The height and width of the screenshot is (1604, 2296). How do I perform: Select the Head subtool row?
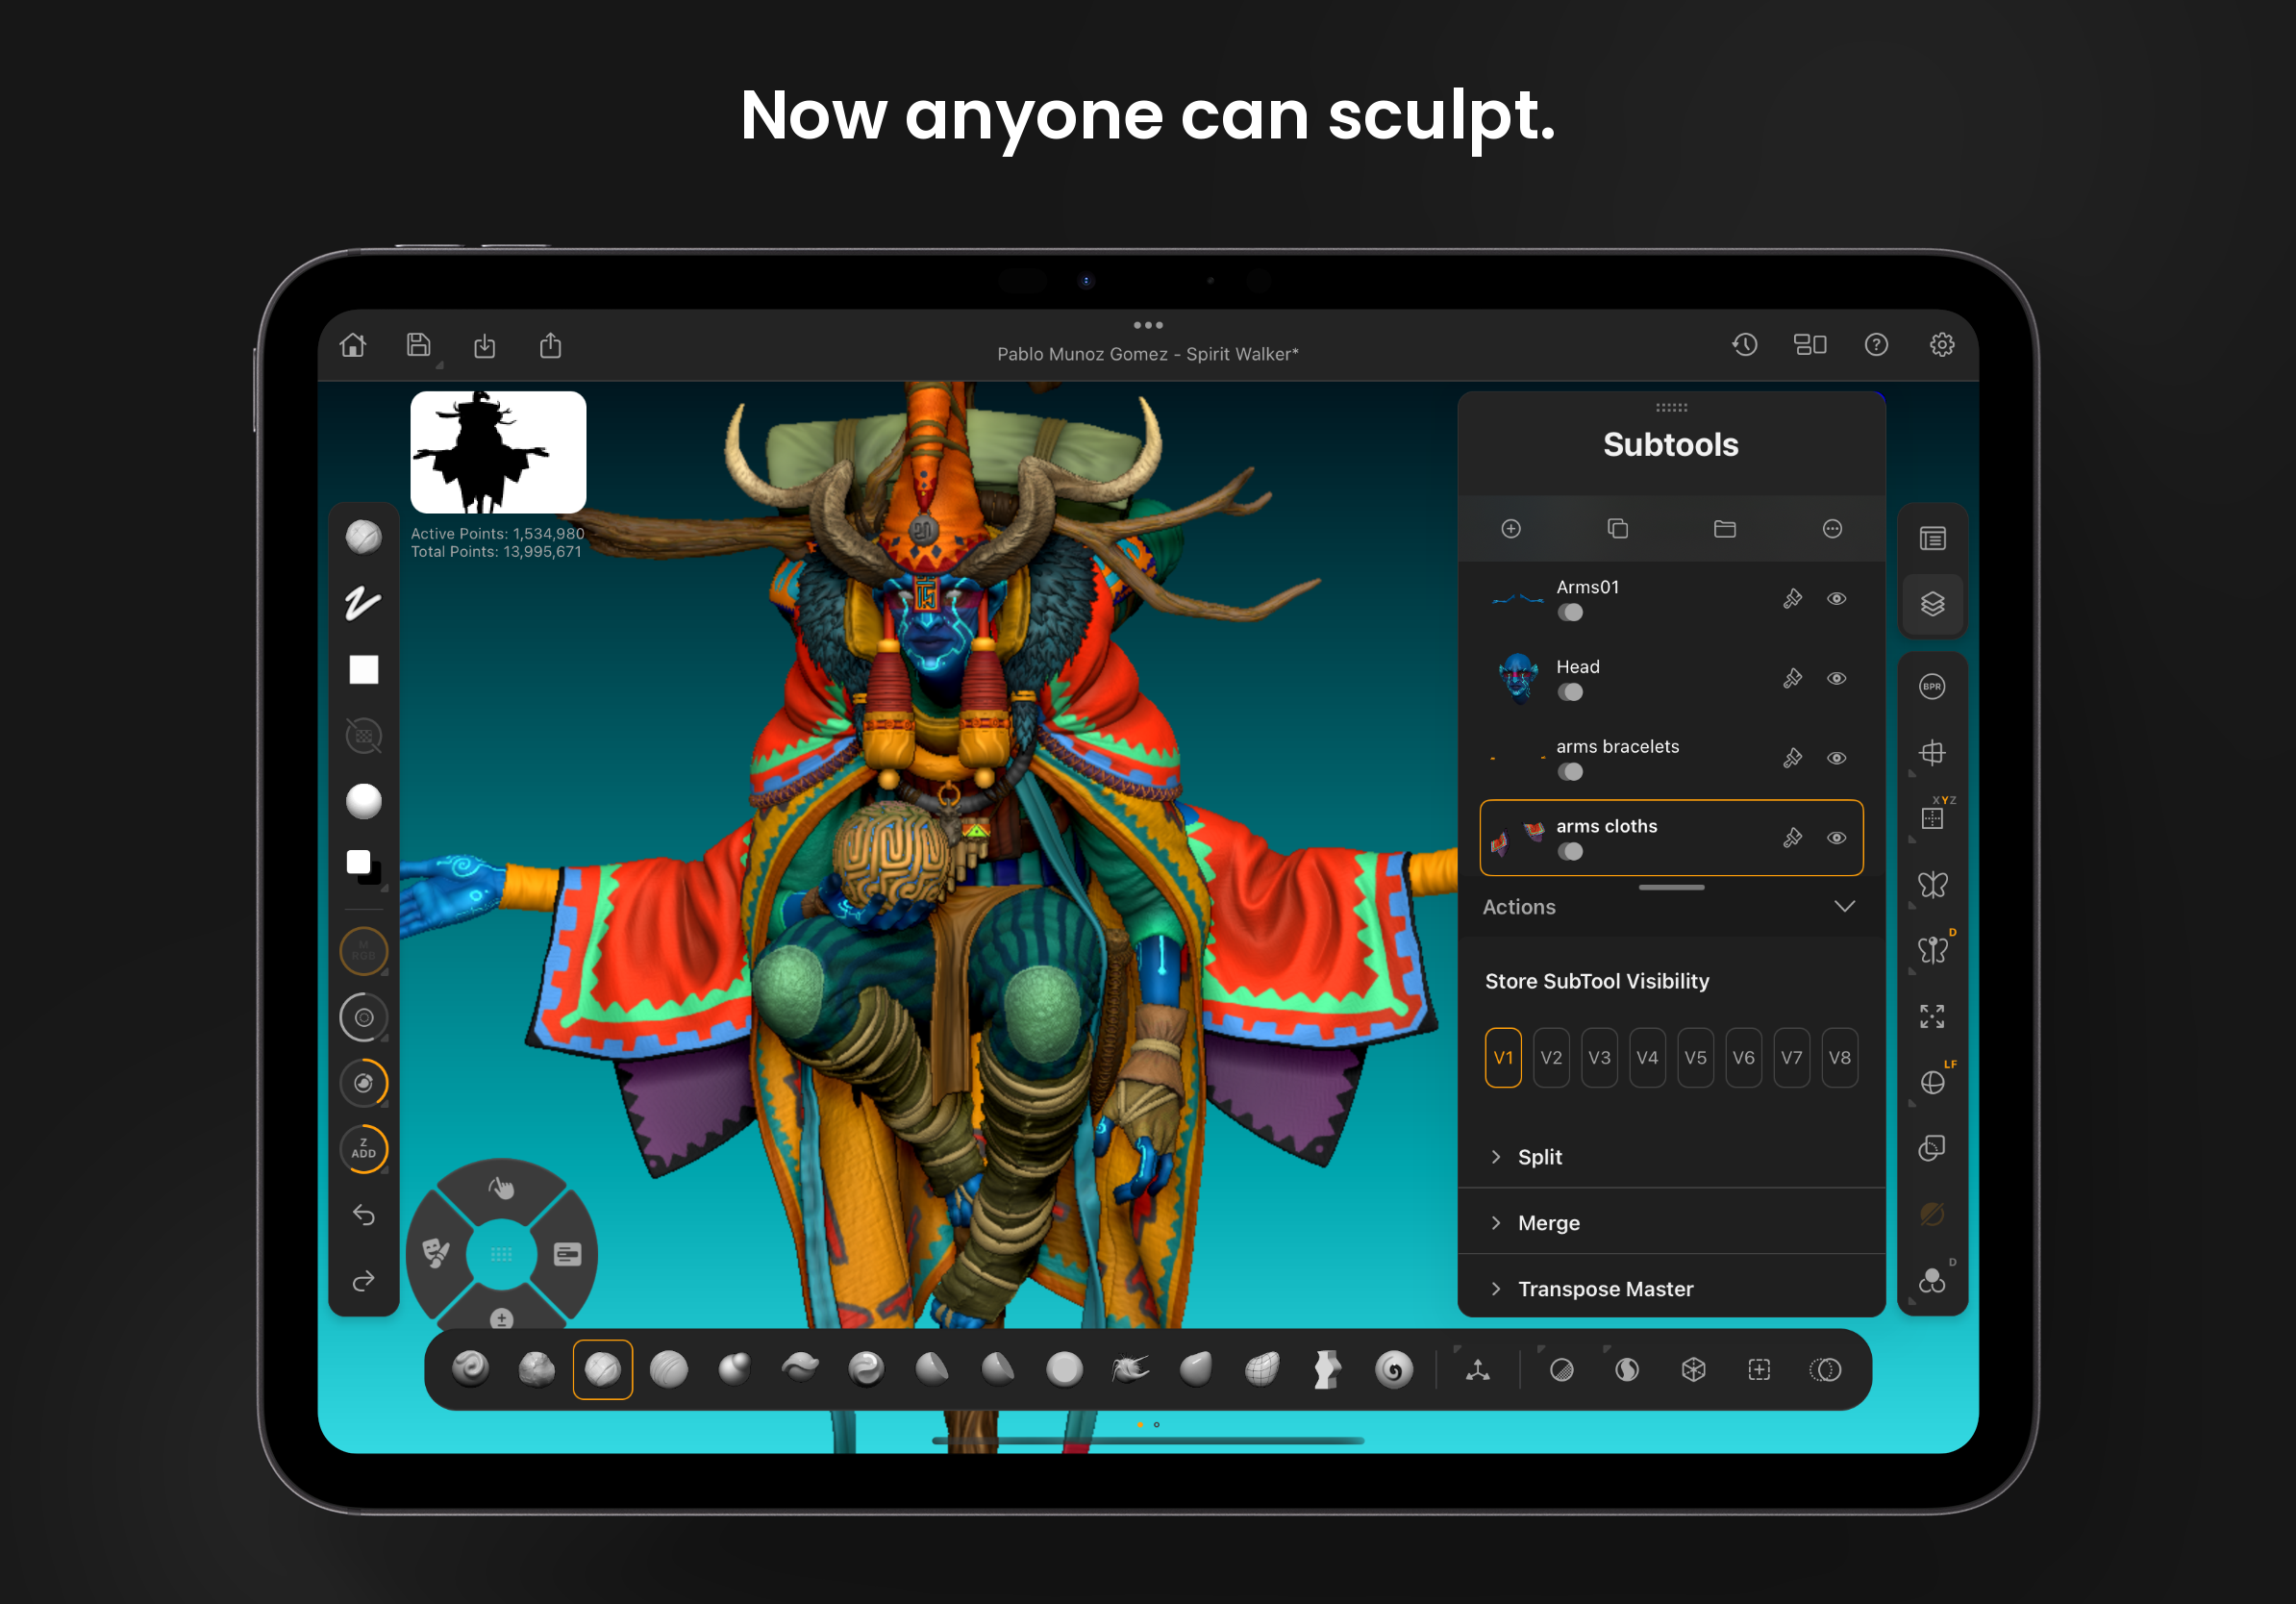1671,679
